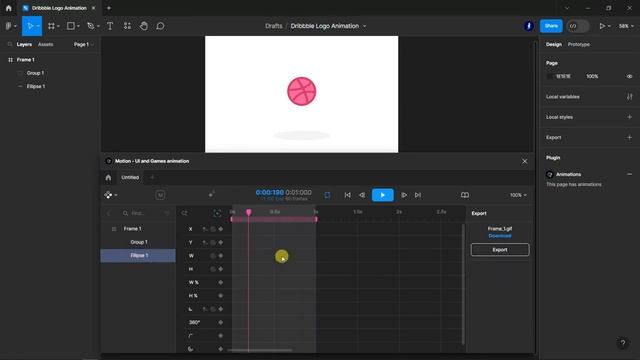The width and height of the screenshot is (640, 360).
Task: Select the Pen tool
Action: coord(90,26)
